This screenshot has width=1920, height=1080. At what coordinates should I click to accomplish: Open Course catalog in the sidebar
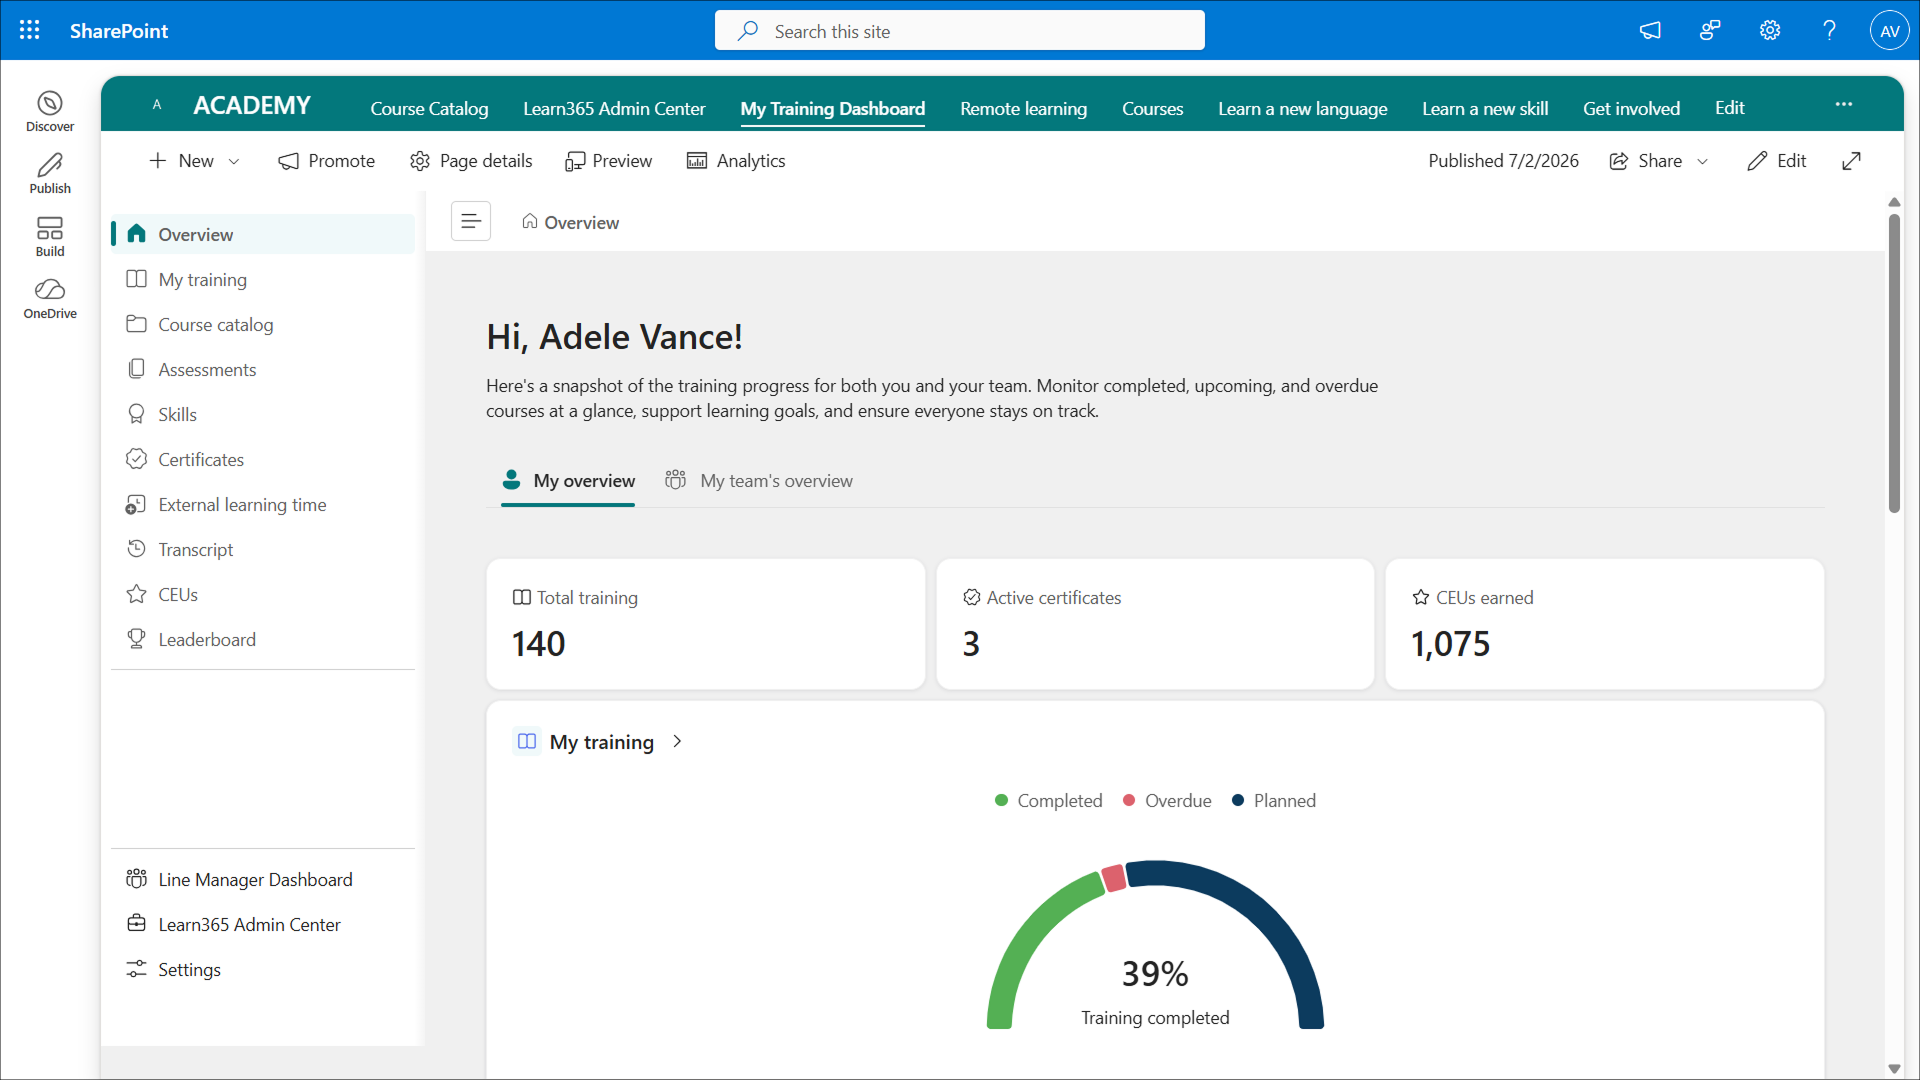pyautogui.click(x=263, y=324)
